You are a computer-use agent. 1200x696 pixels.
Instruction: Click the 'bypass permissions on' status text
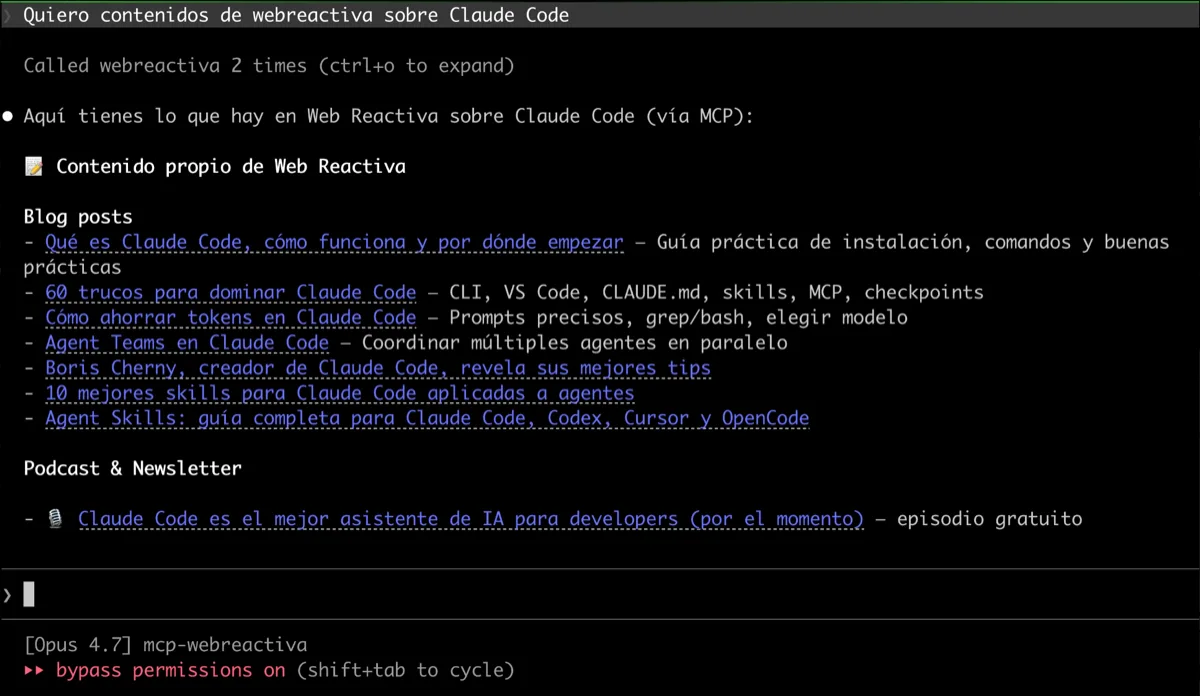tap(171, 670)
